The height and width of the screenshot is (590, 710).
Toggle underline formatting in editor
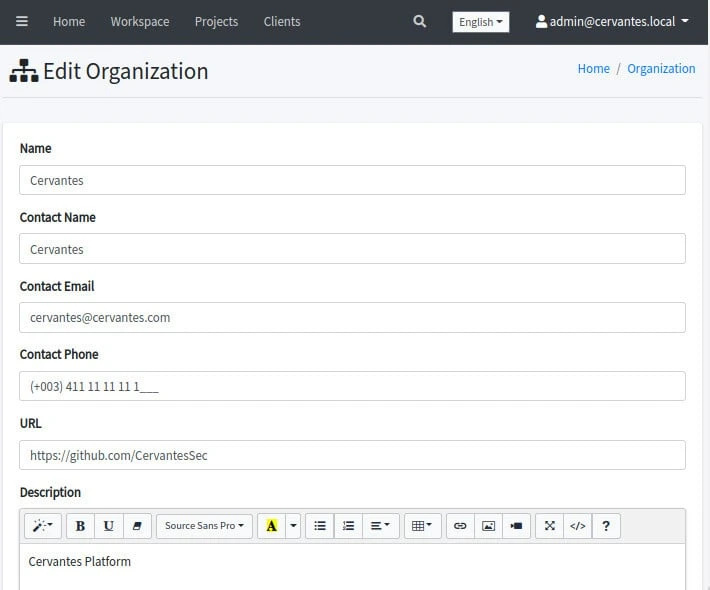tap(108, 526)
